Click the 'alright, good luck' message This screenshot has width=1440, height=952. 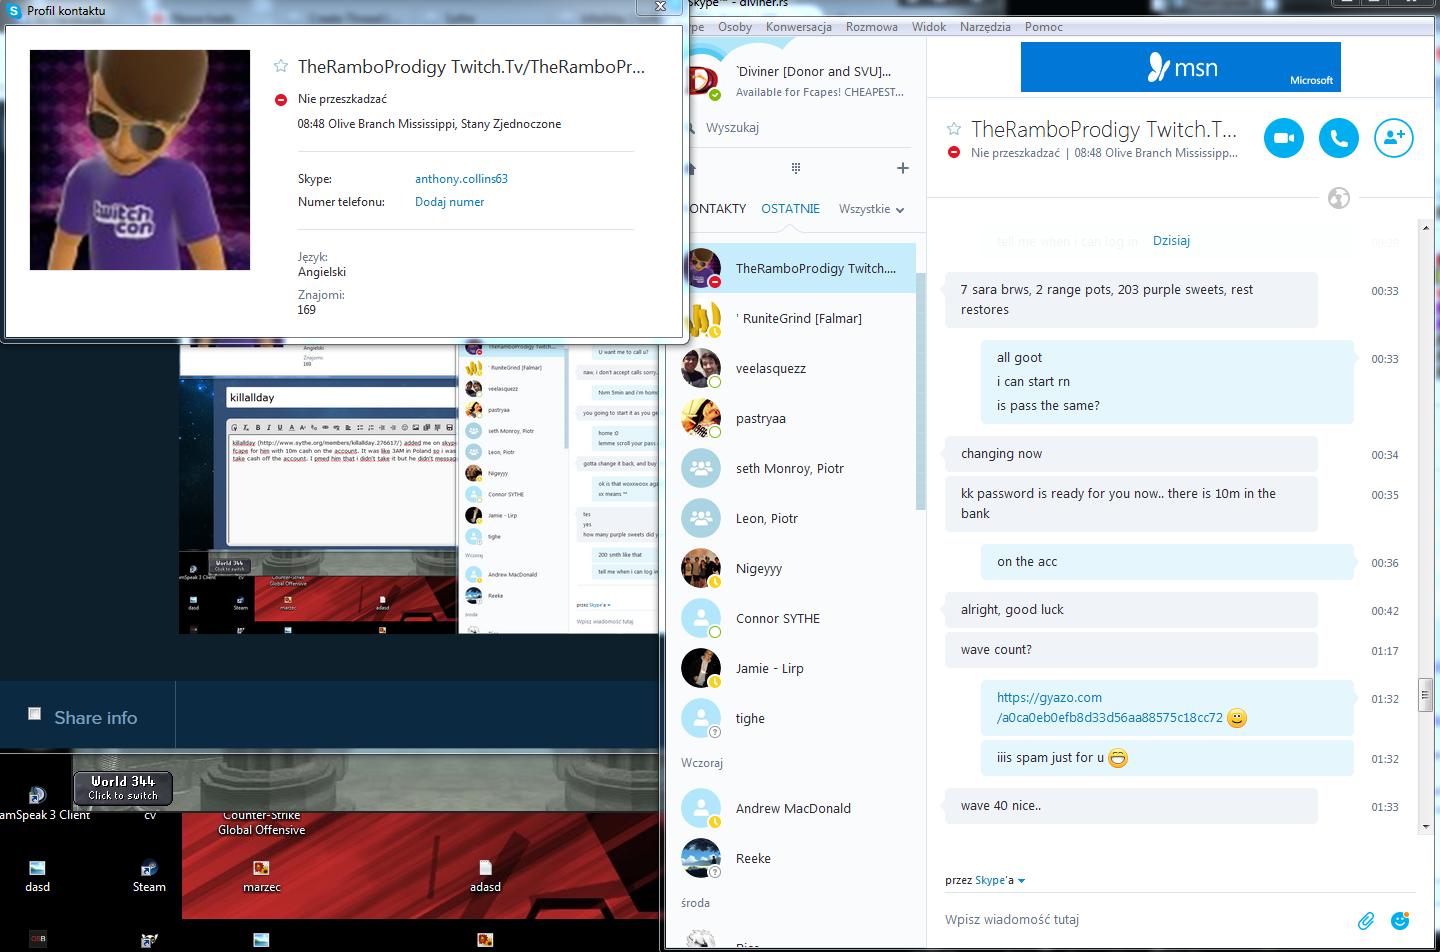point(1131,610)
